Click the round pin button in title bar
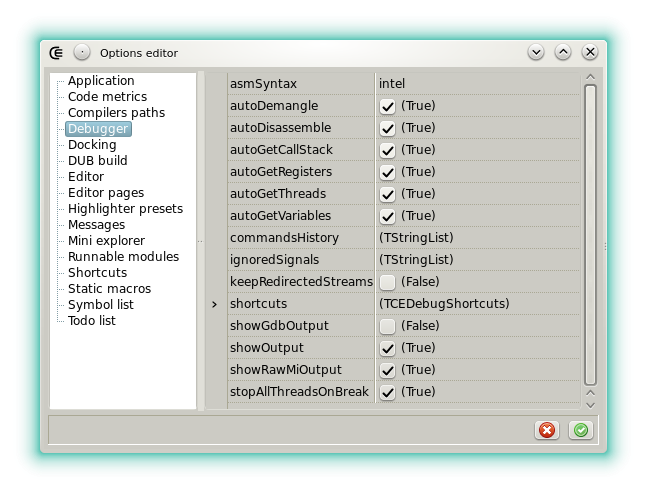Screen dimensions: 647x493 (x=82, y=52)
